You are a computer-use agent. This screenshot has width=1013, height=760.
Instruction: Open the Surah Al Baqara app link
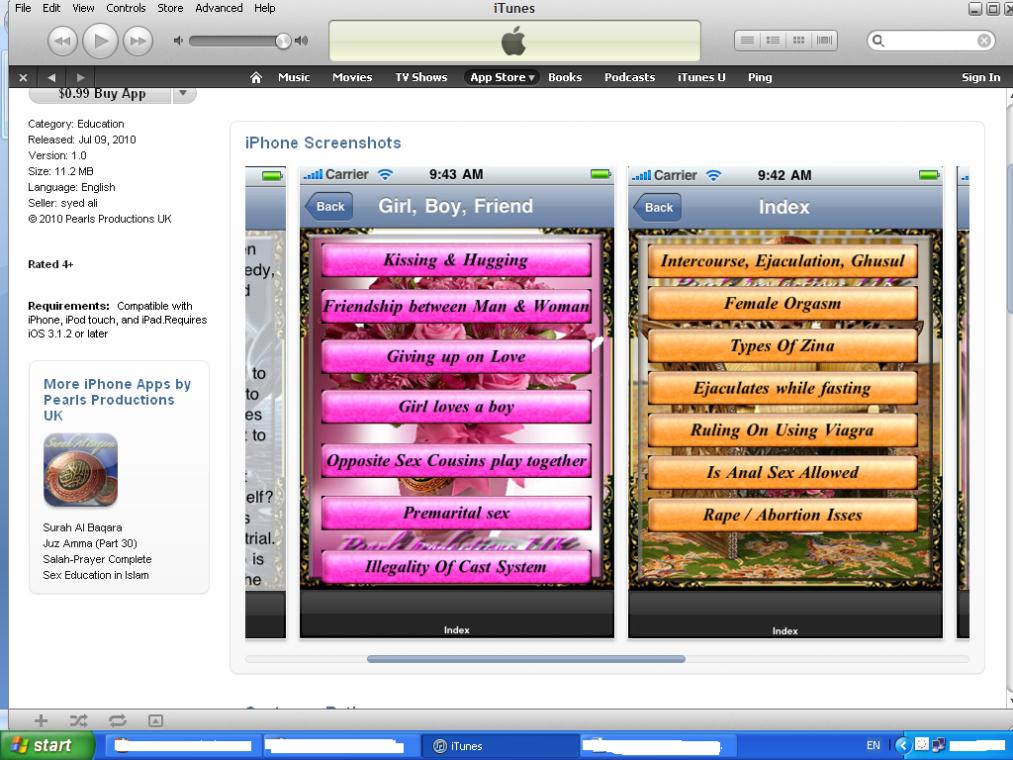(x=82, y=527)
